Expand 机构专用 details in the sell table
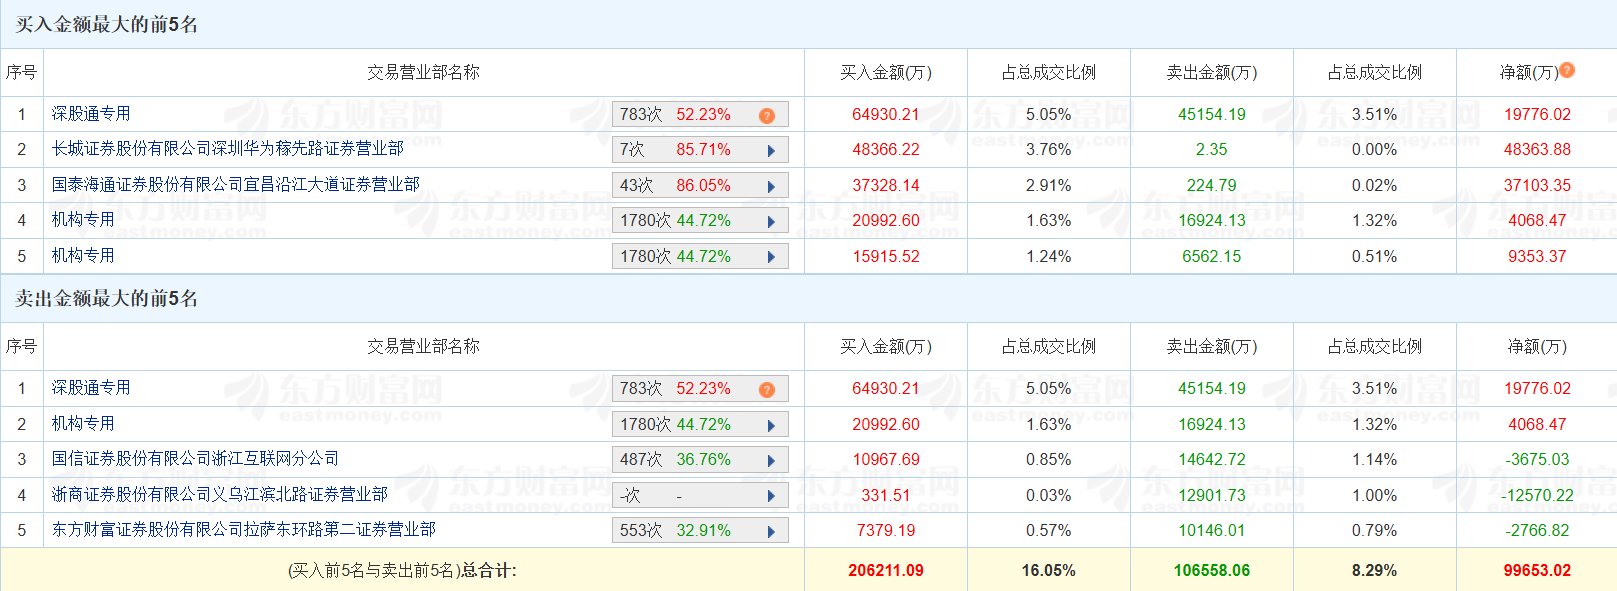 (x=771, y=426)
